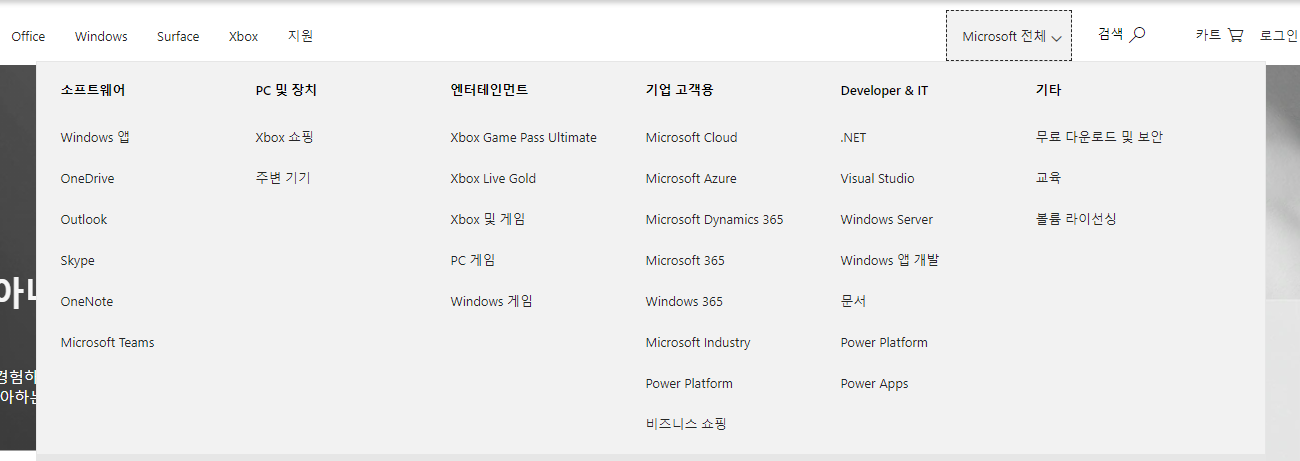Screen dimensions: 1300x461
Task: Open the Windows 게임 link
Action: pos(491,301)
